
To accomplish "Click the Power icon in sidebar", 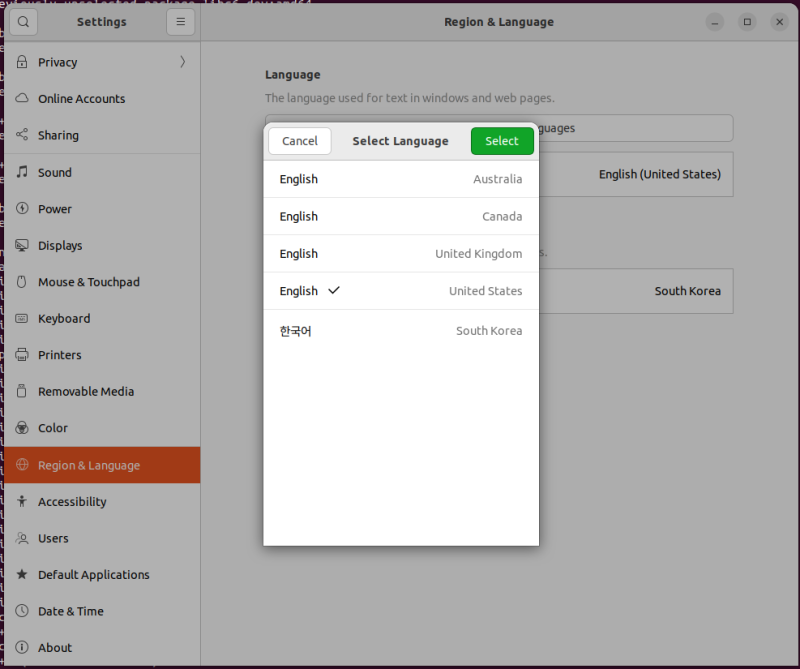I will (22, 209).
